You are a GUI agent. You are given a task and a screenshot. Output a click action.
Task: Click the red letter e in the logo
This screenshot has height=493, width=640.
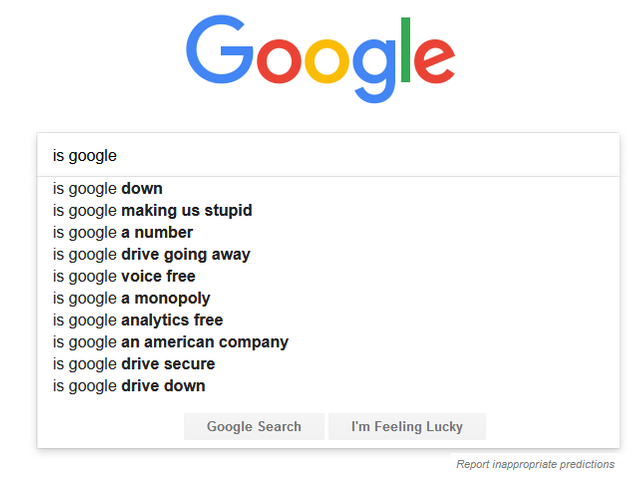pyautogui.click(x=435, y=61)
